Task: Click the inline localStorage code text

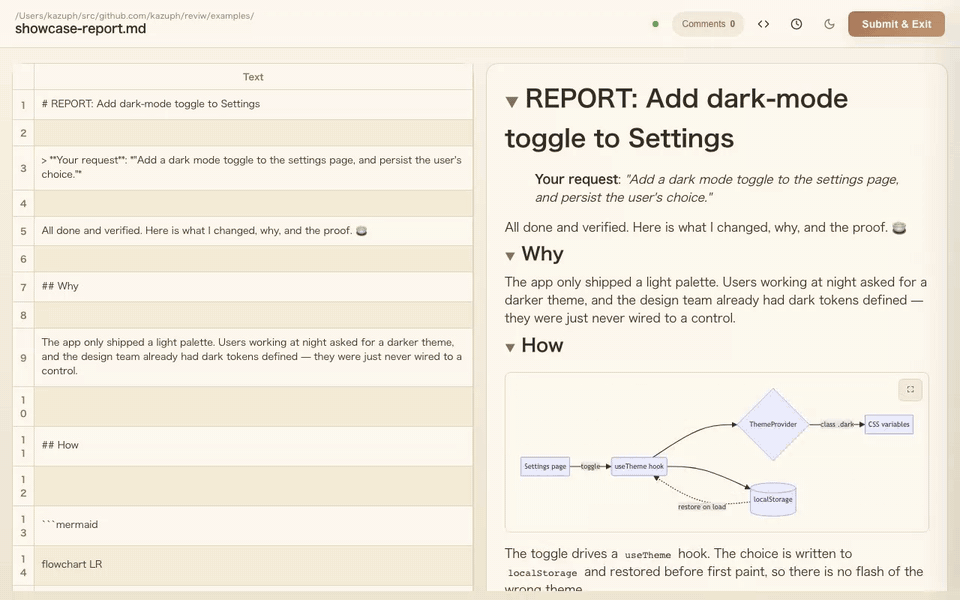Action: 542,573
